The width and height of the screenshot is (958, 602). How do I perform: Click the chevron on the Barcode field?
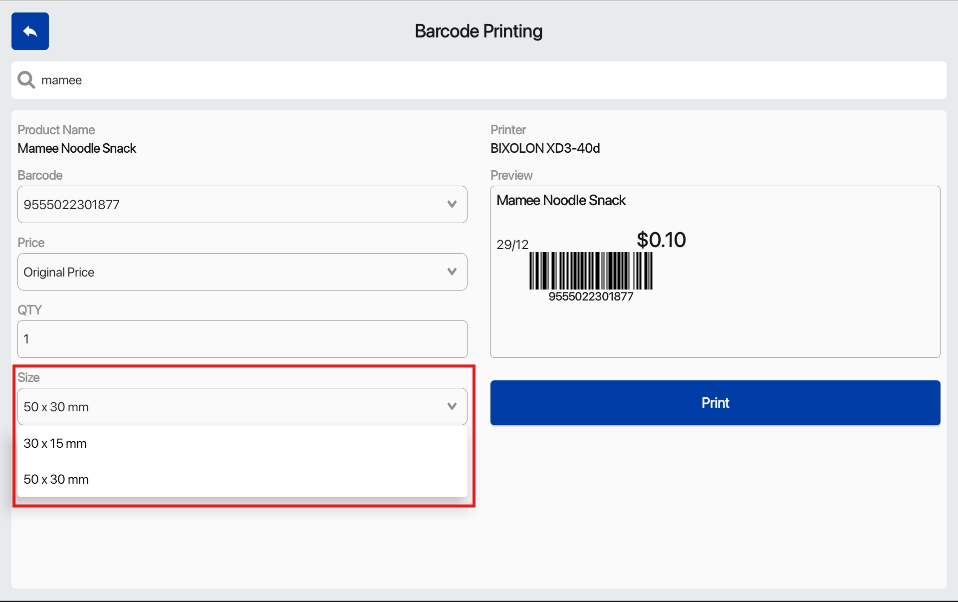[x=451, y=205]
